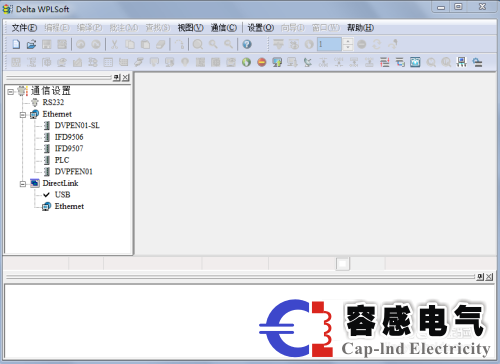Click the red stop circle icon
Image resolution: width=500 pixels, height=364 pixels.
(262, 62)
